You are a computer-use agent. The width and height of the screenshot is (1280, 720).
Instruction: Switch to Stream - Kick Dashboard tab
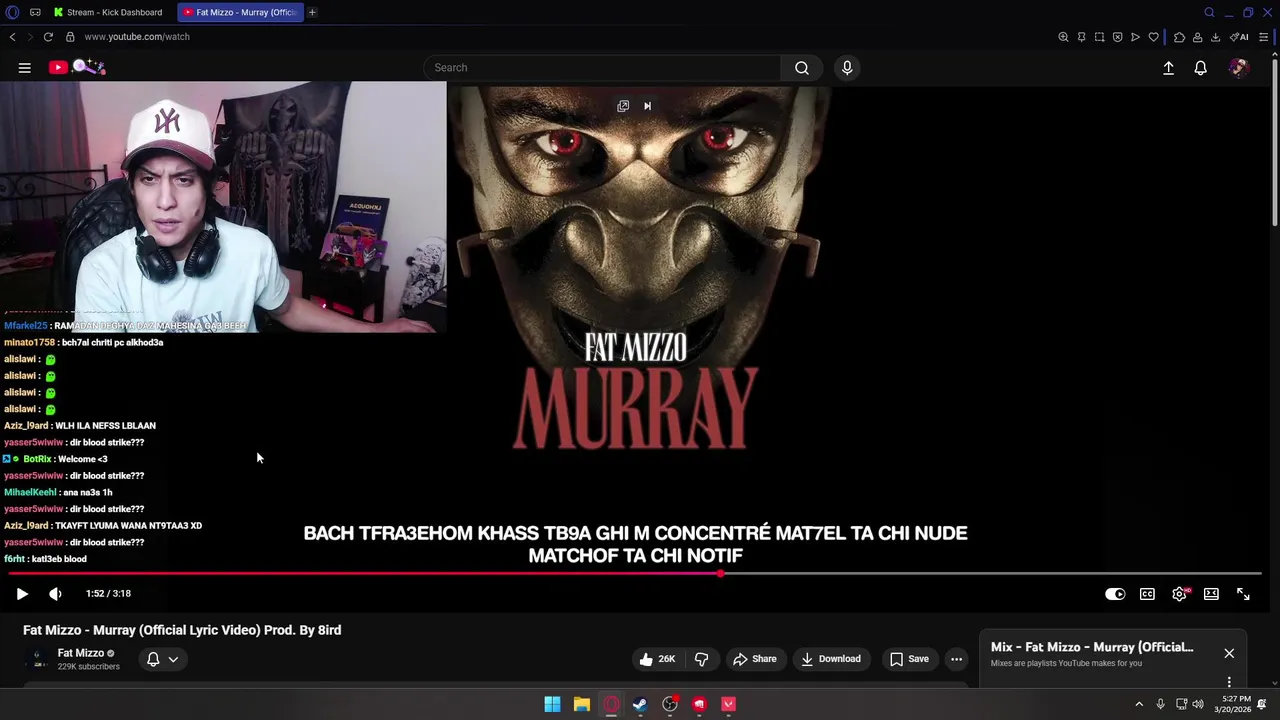click(109, 12)
